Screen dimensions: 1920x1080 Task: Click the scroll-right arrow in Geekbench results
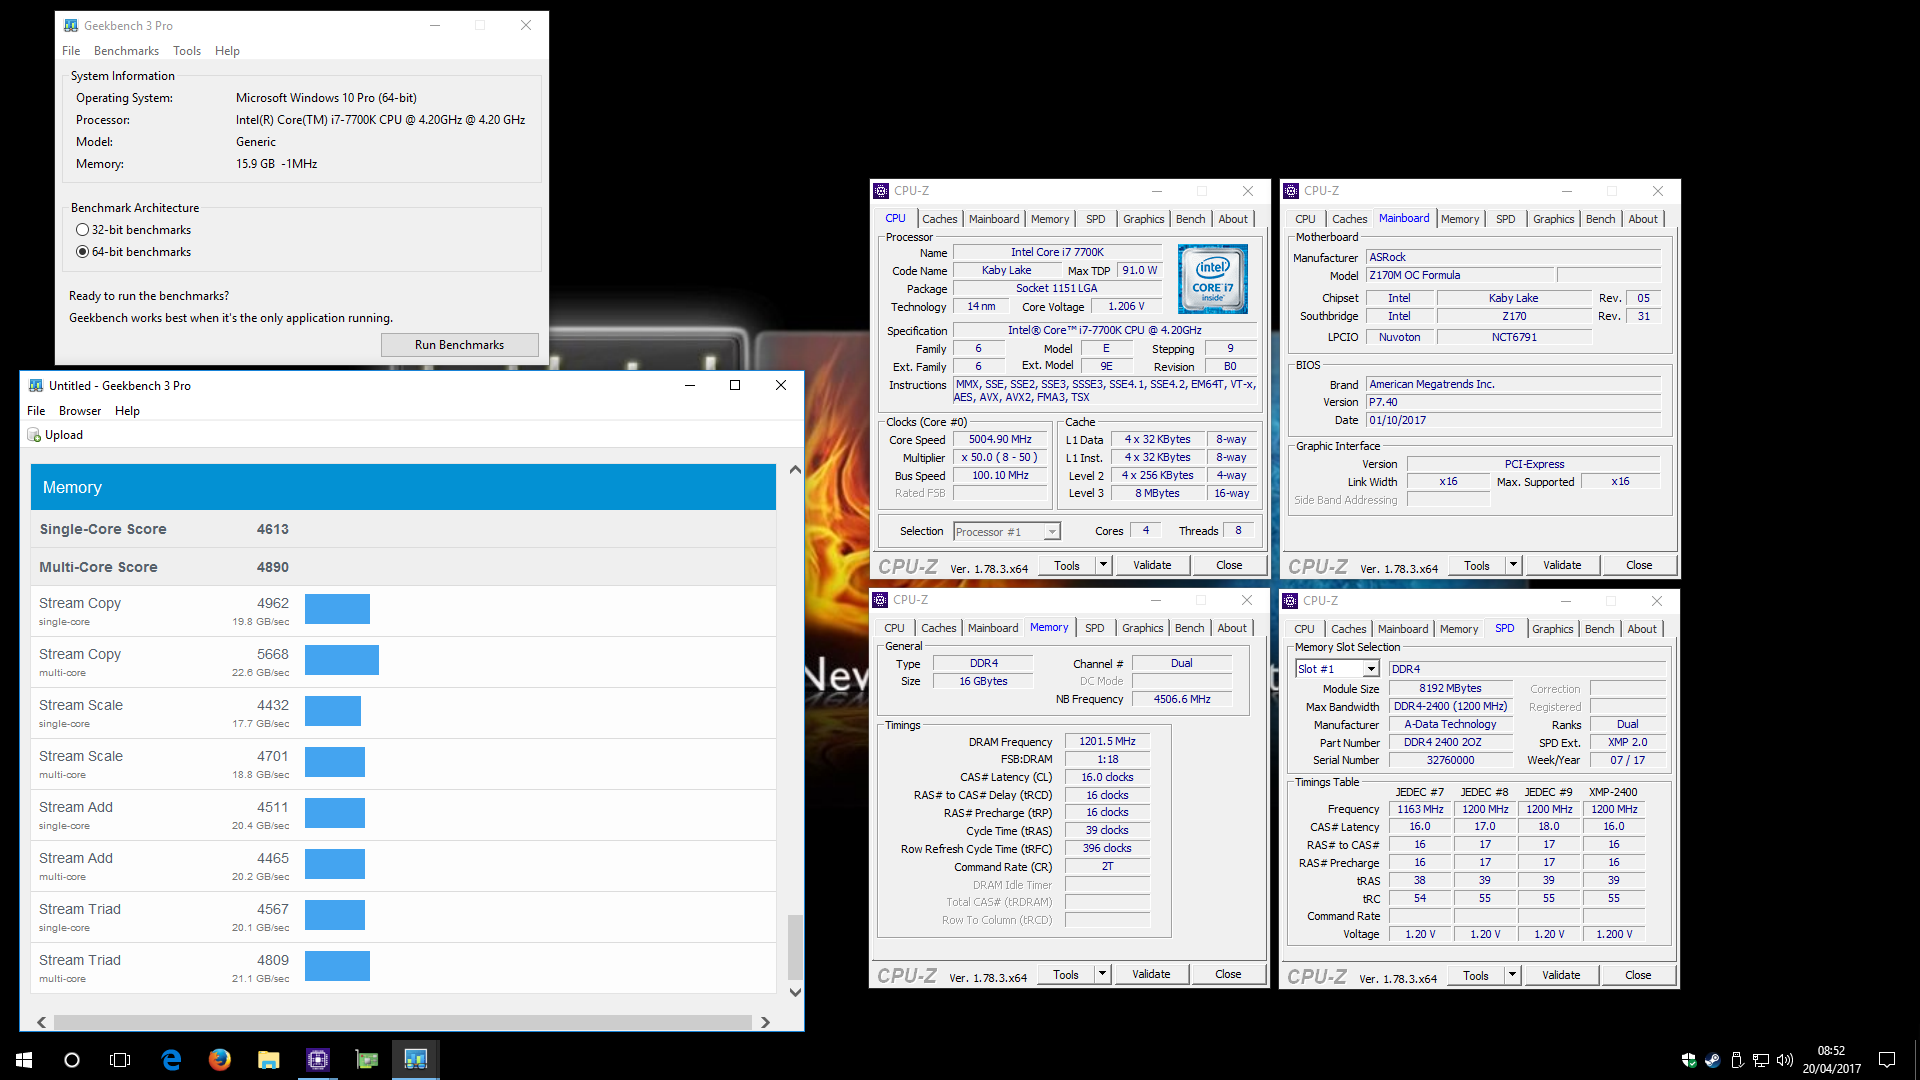pyautogui.click(x=765, y=1022)
